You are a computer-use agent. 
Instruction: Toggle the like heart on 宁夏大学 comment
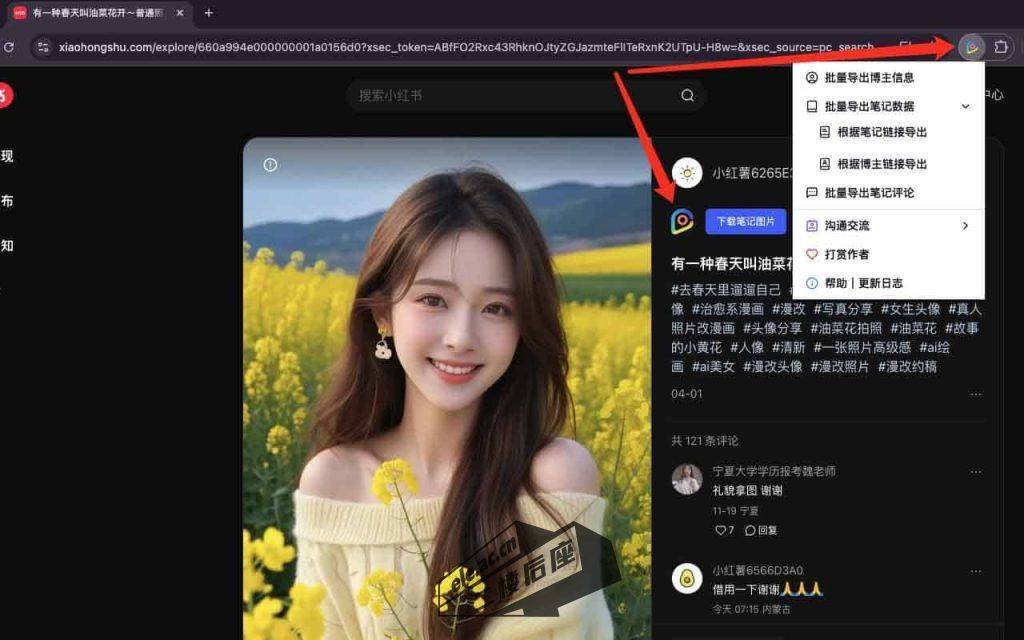[721, 531]
